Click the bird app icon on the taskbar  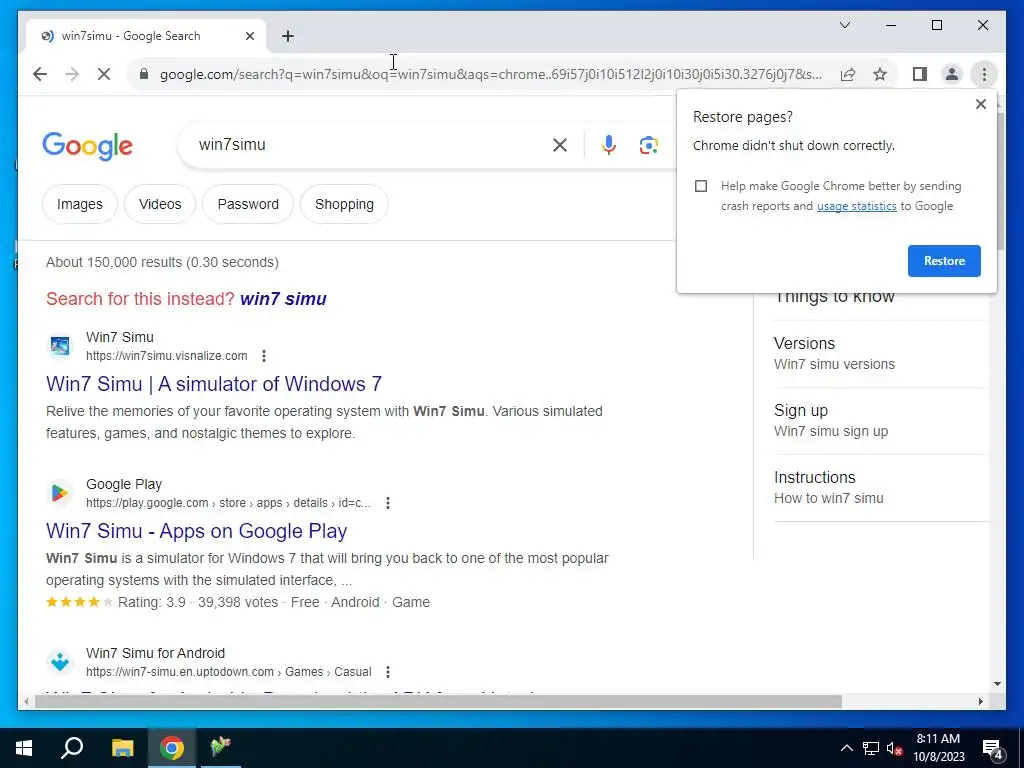[x=221, y=748]
